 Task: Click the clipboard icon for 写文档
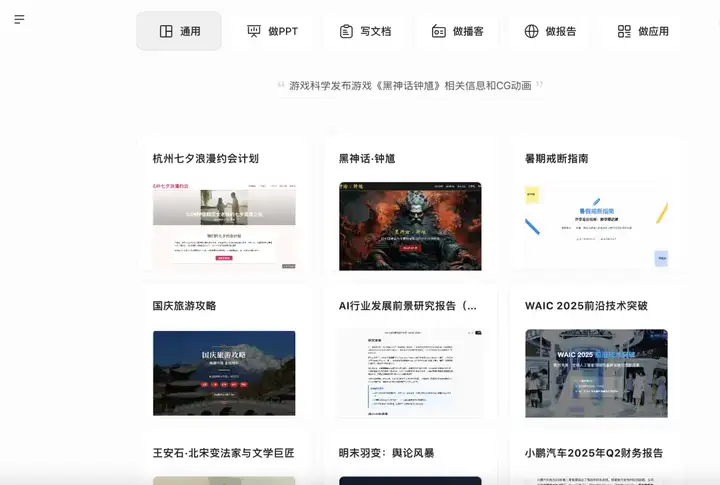tap(346, 31)
